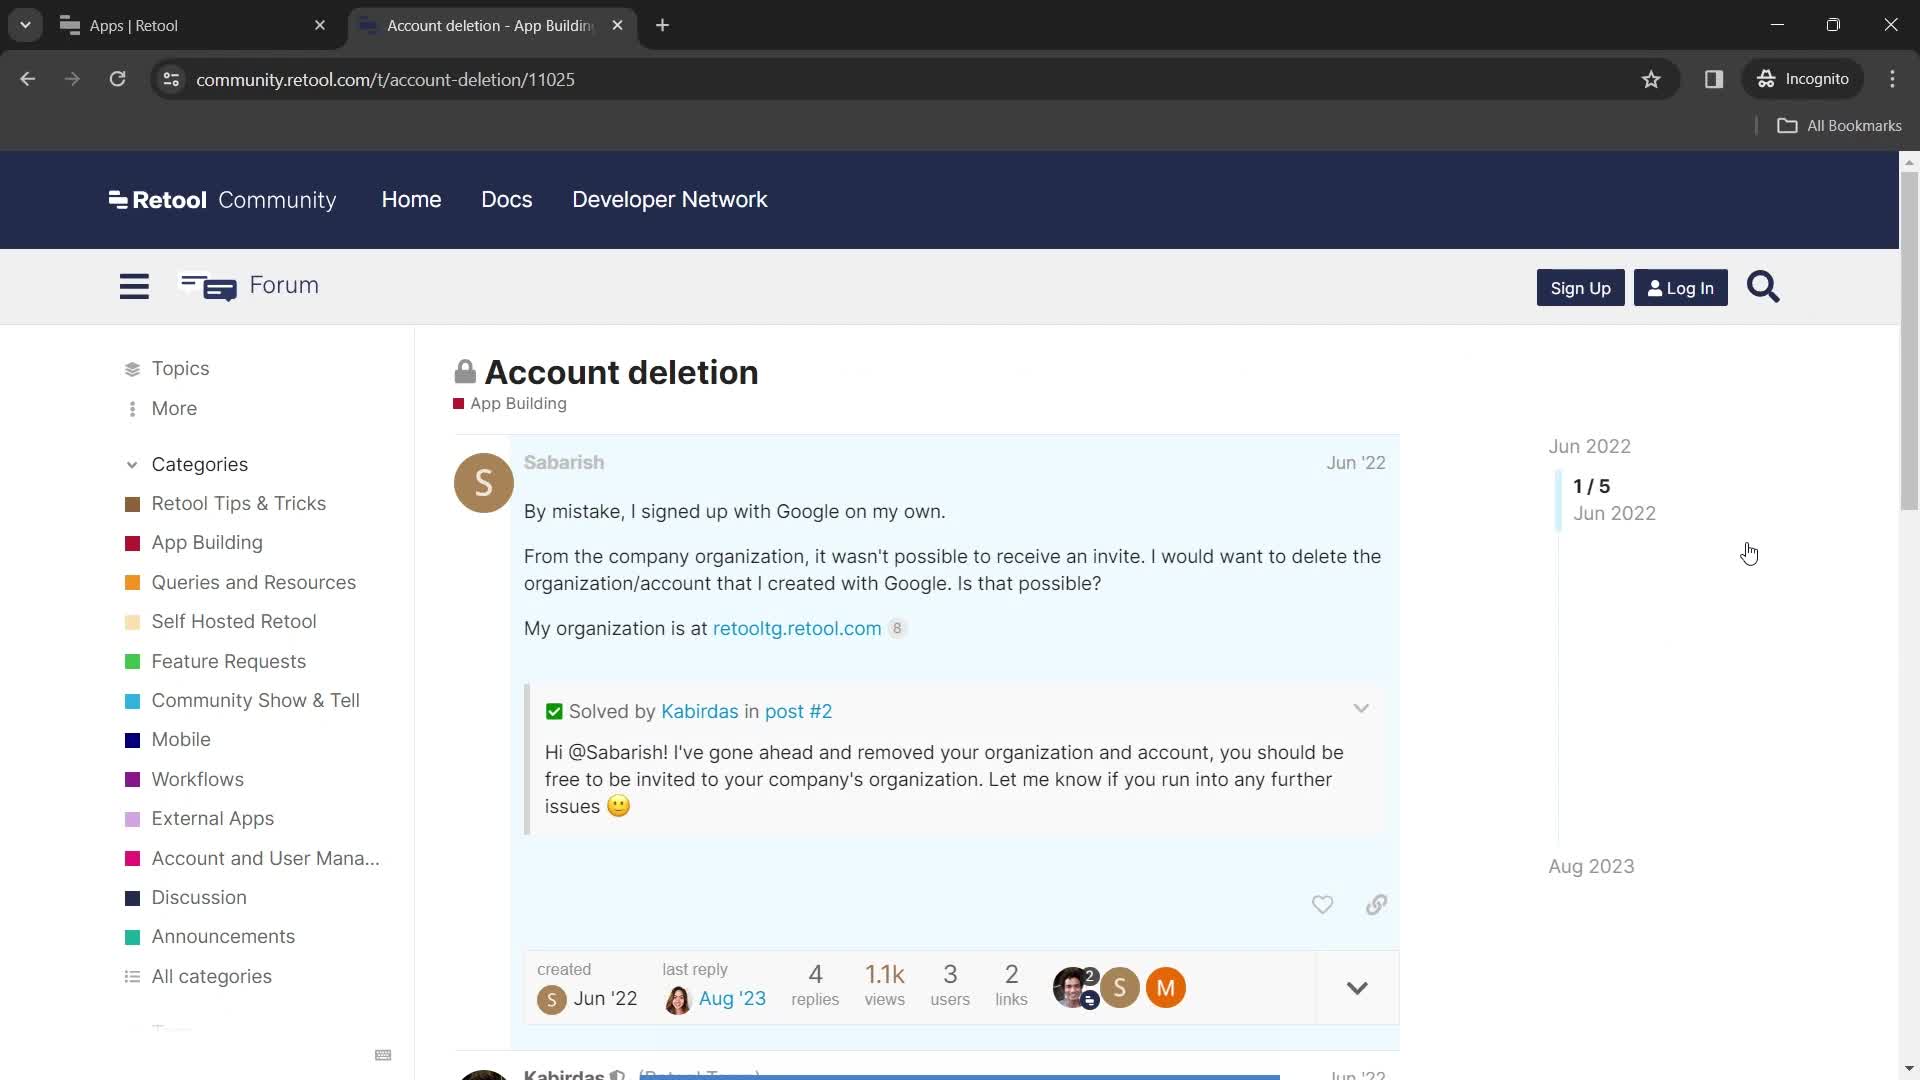Jump to Aug 2023 timeline end

point(1591,866)
